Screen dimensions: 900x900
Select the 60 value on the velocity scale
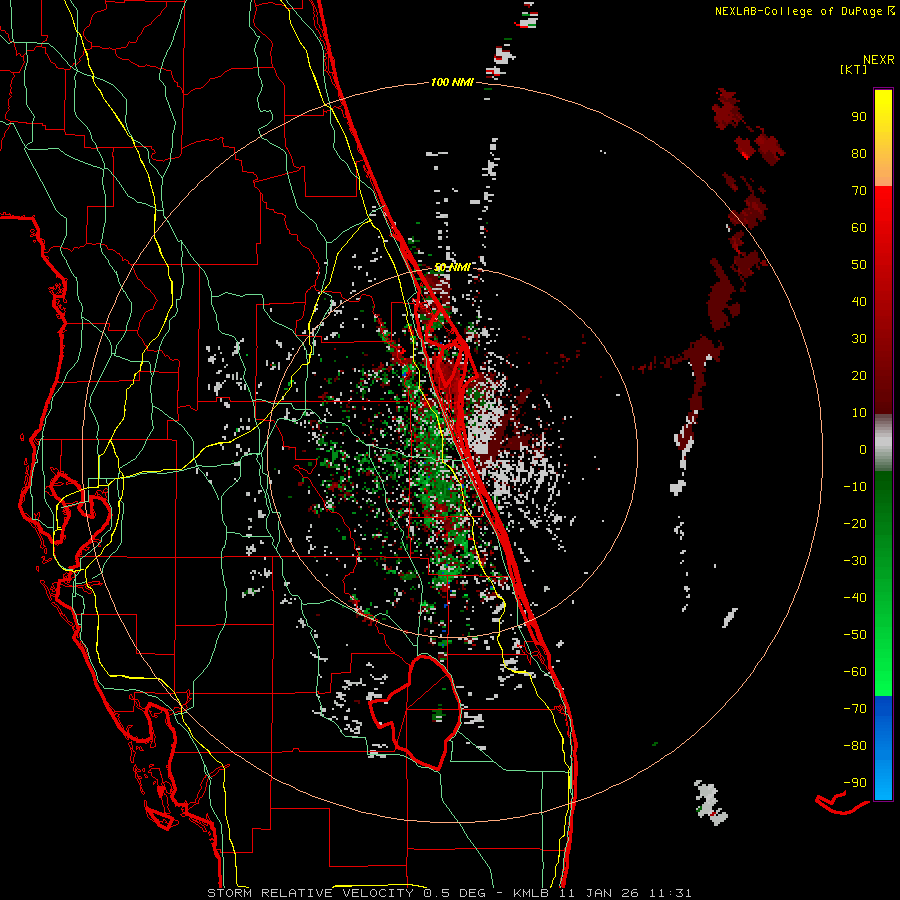click(859, 227)
